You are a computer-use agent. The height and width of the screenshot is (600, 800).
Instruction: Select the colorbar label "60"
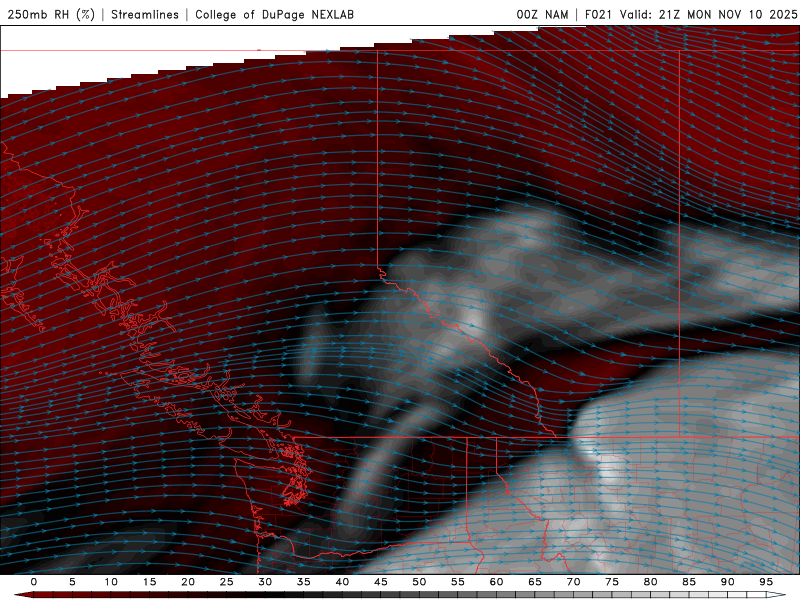click(496, 582)
